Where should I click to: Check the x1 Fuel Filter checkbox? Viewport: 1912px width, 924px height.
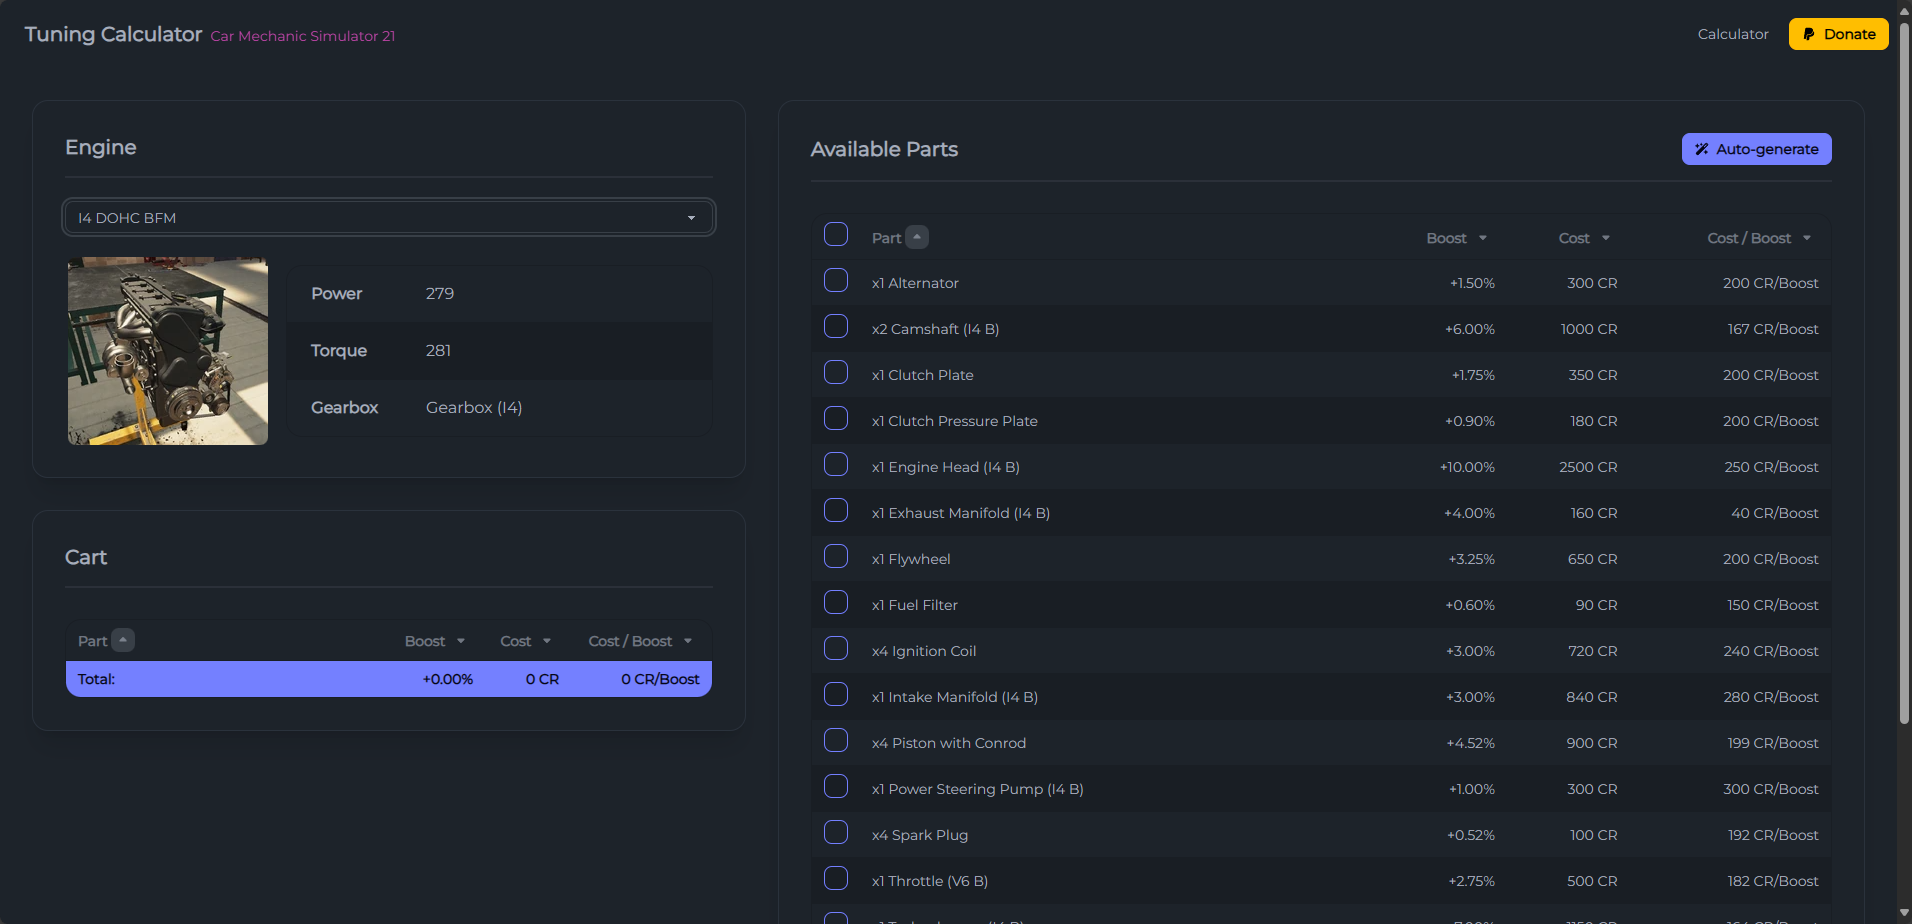pos(836,602)
